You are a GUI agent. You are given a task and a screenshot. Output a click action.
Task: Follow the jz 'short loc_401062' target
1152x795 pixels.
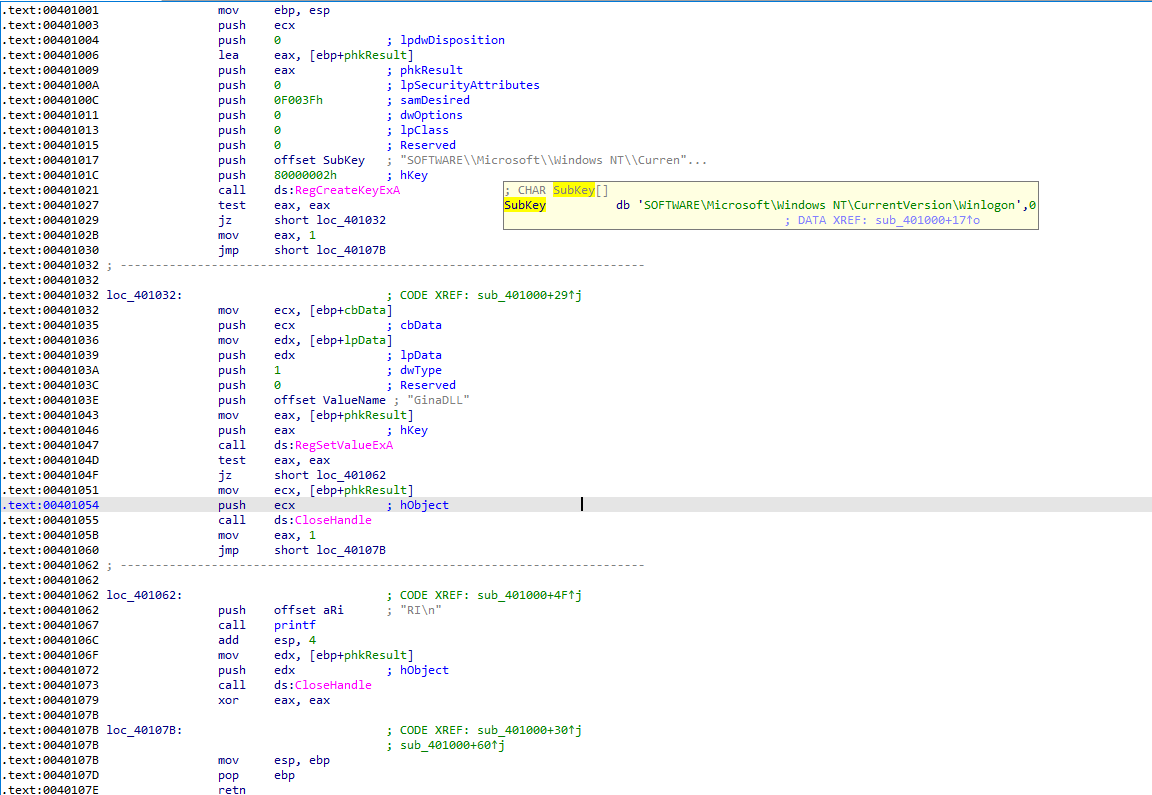(330, 475)
